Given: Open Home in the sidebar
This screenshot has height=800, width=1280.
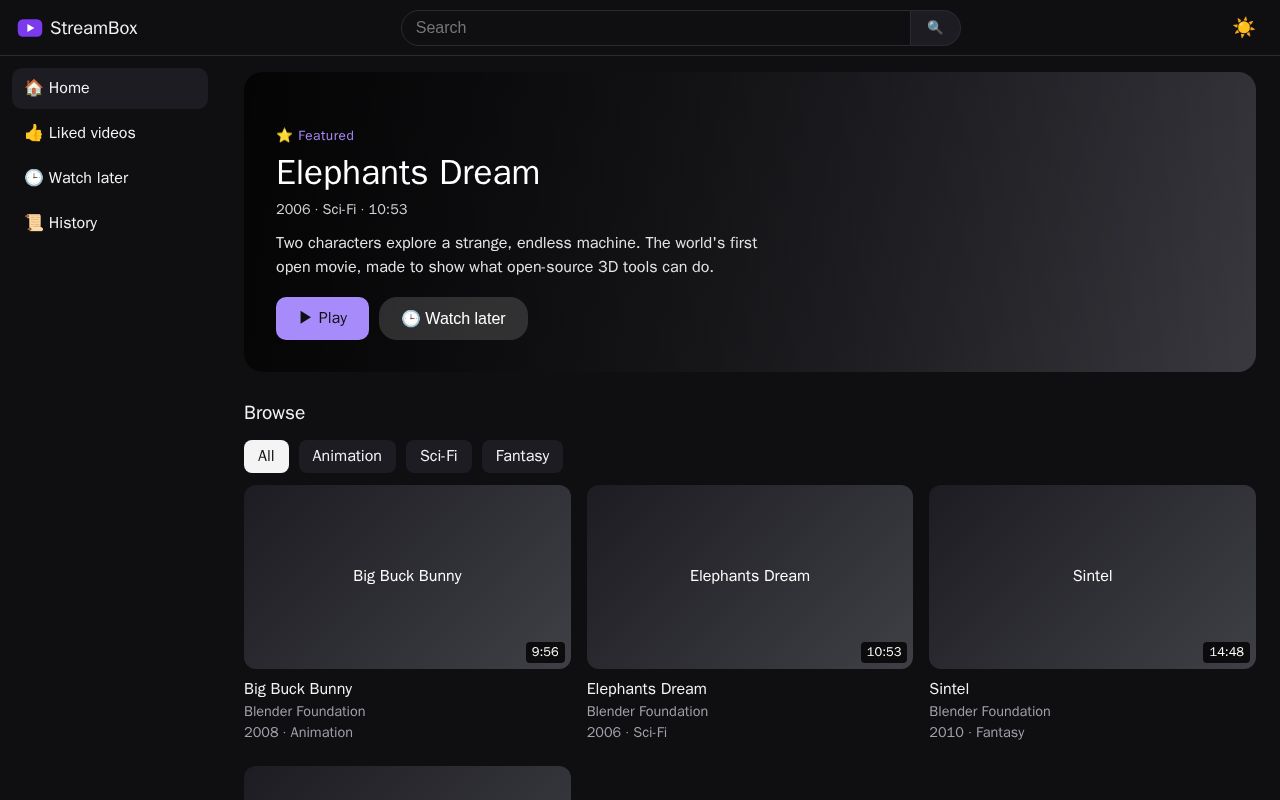Looking at the screenshot, I should pos(110,88).
